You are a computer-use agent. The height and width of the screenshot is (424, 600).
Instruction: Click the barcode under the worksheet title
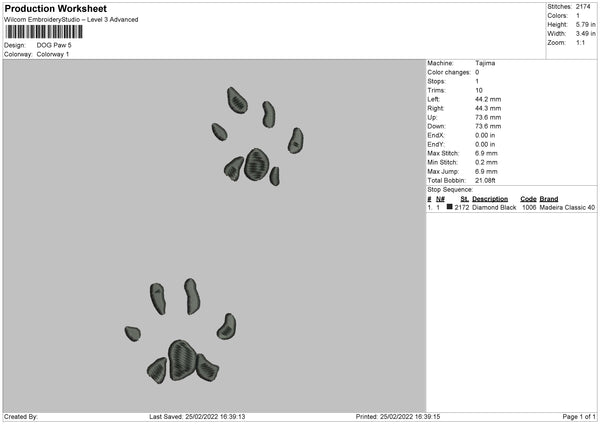click(44, 32)
